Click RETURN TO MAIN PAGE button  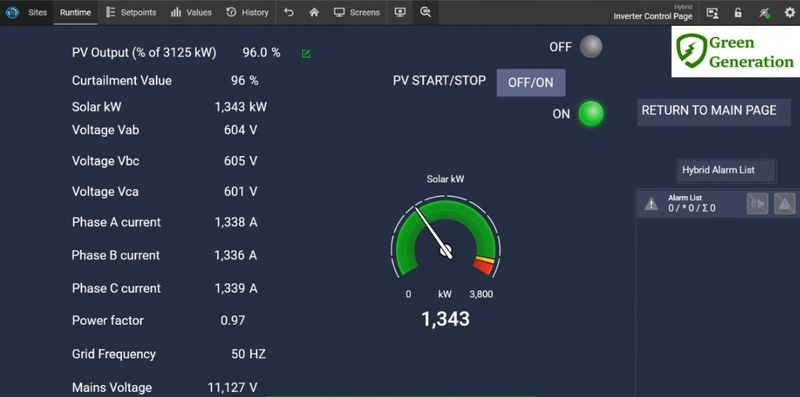(x=714, y=112)
